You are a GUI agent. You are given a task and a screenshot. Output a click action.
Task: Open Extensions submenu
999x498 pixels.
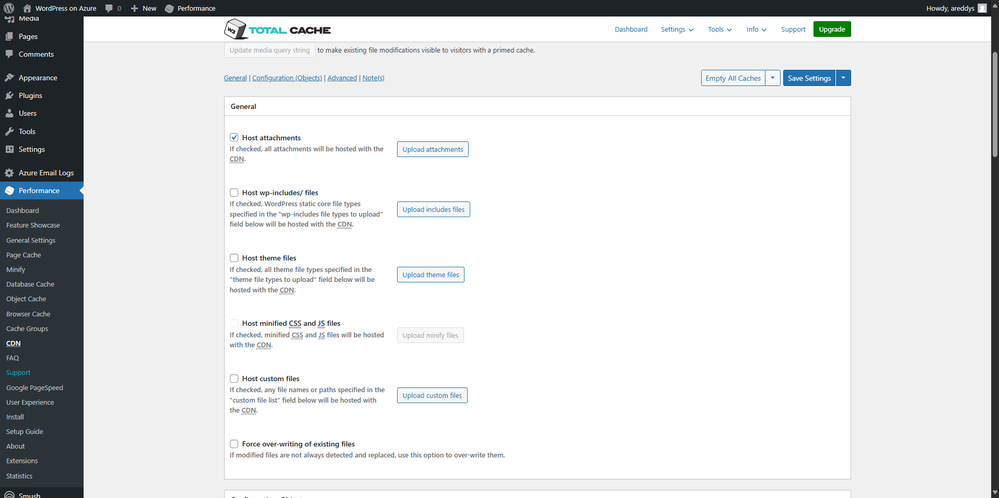point(22,460)
